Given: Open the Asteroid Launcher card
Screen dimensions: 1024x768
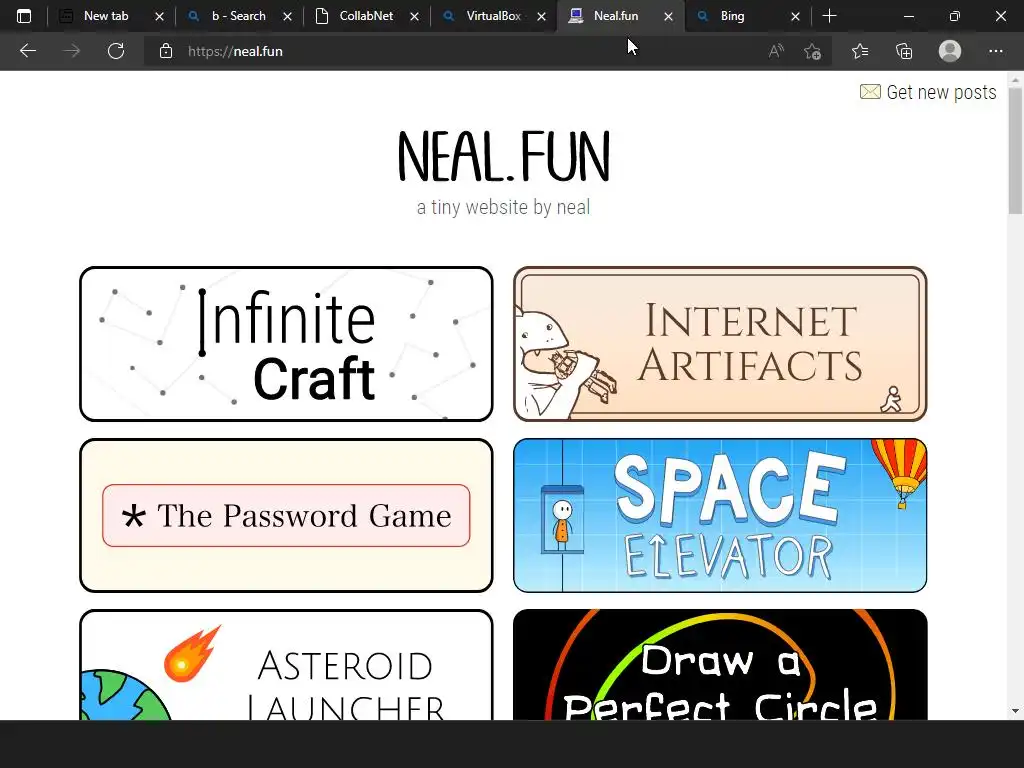Looking at the screenshot, I should (286, 665).
